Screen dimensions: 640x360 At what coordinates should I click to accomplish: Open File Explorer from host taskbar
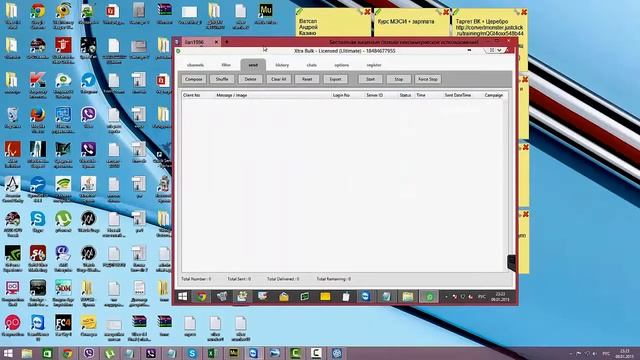coord(27,353)
